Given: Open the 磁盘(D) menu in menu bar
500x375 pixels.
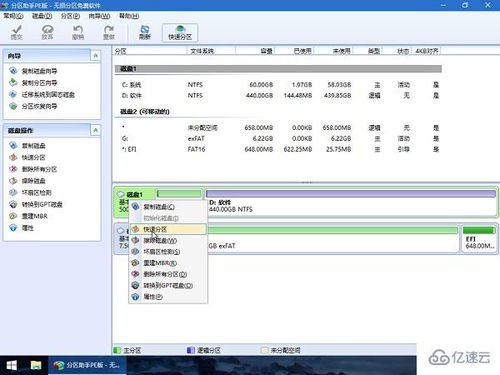Looking at the screenshot, I should [x=42, y=16].
